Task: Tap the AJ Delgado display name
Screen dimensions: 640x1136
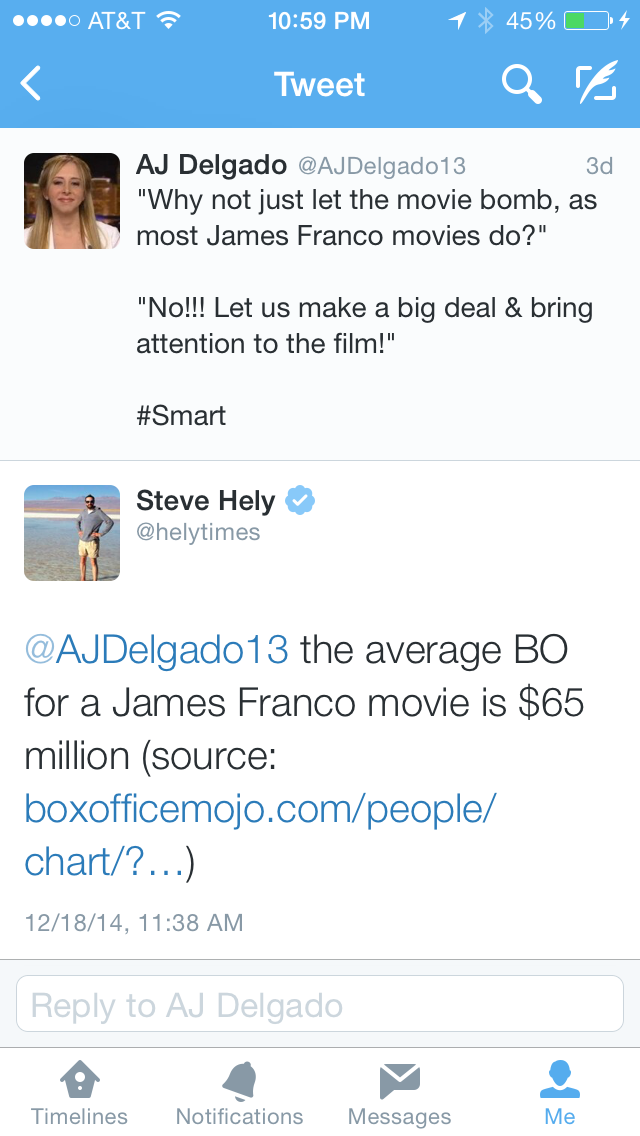Action: point(212,165)
